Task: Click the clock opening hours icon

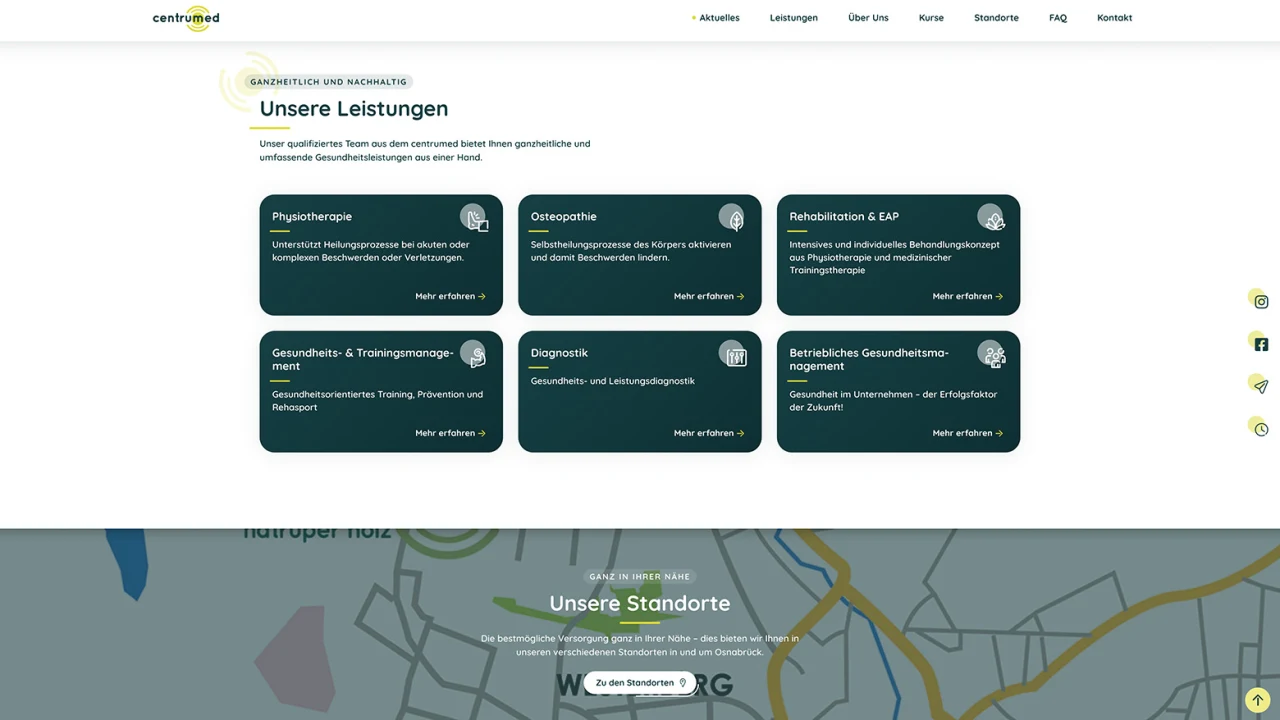Action: (1260, 429)
